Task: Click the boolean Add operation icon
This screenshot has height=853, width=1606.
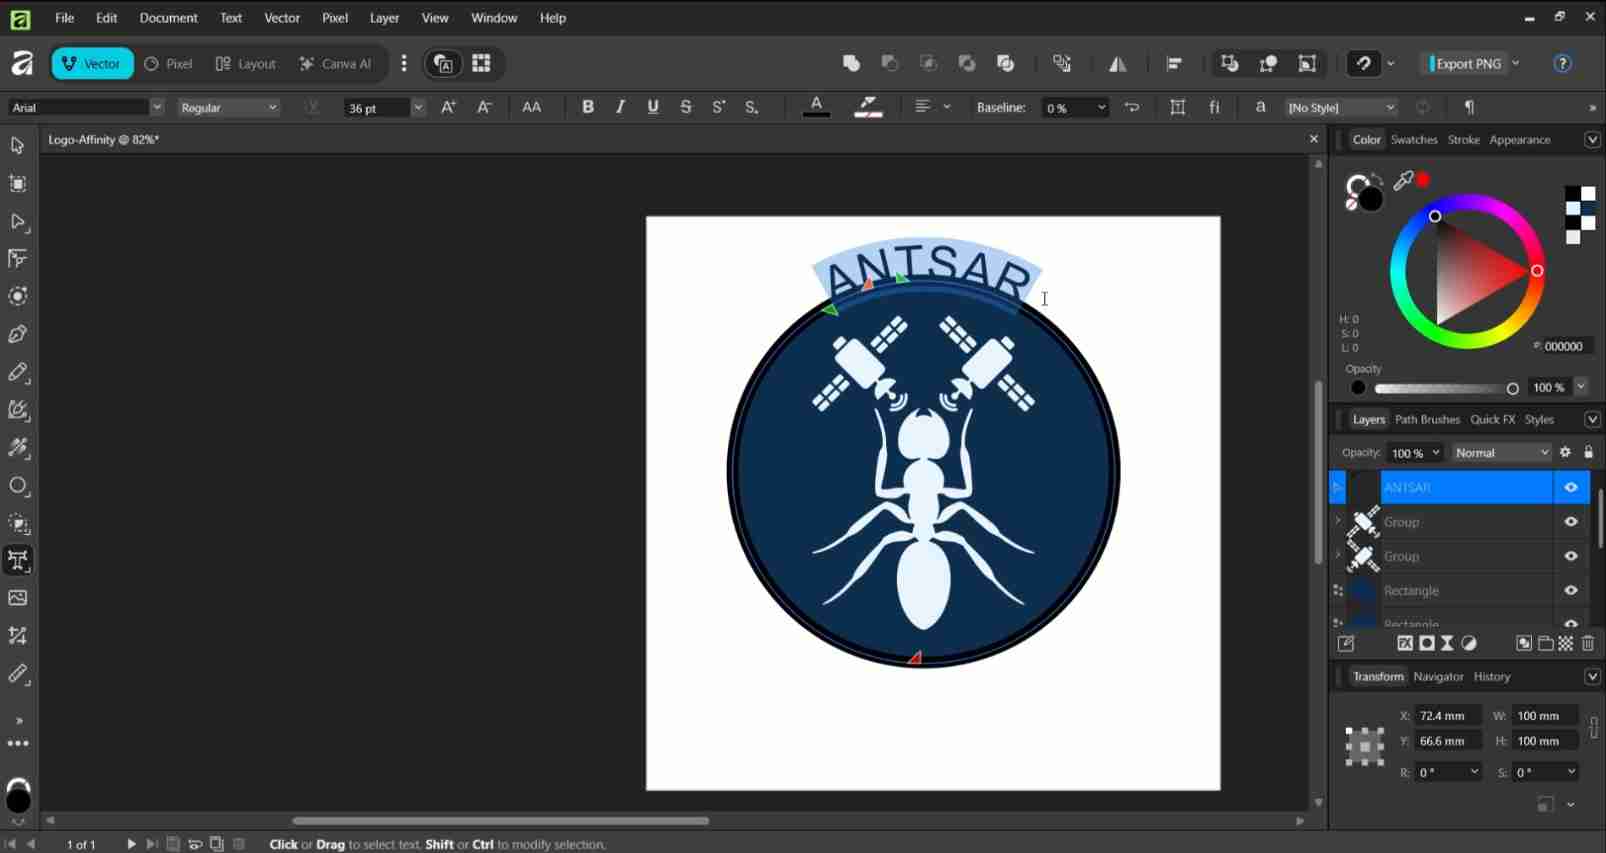Action: pyautogui.click(x=851, y=63)
